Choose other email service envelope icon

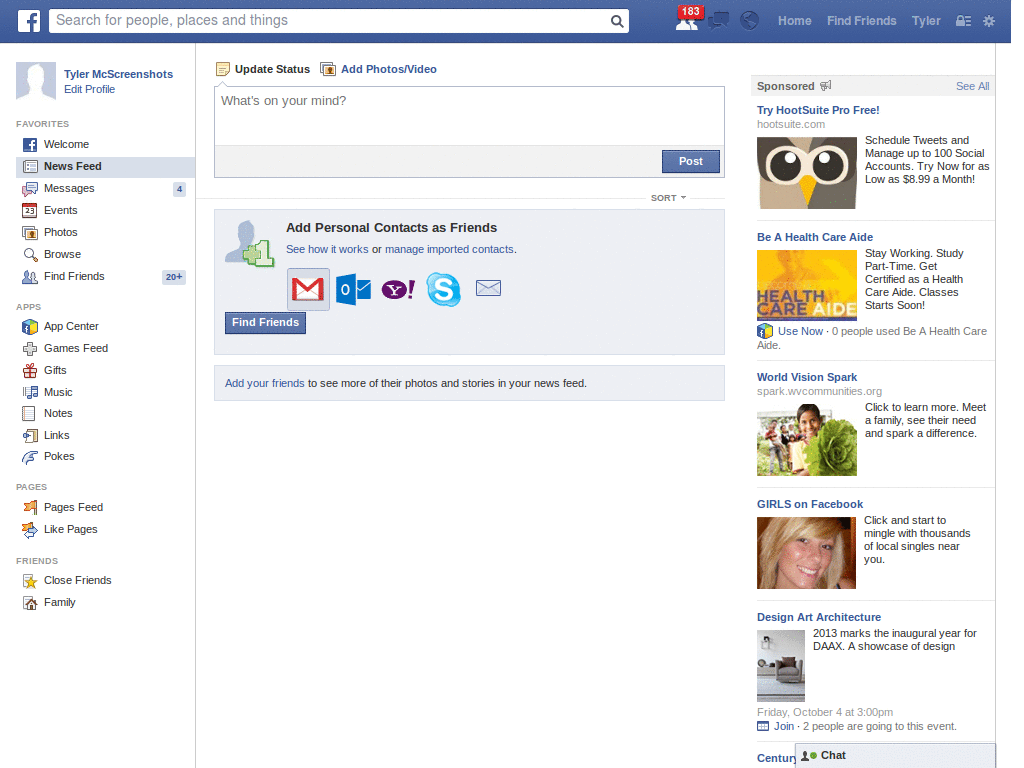point(488,288)
